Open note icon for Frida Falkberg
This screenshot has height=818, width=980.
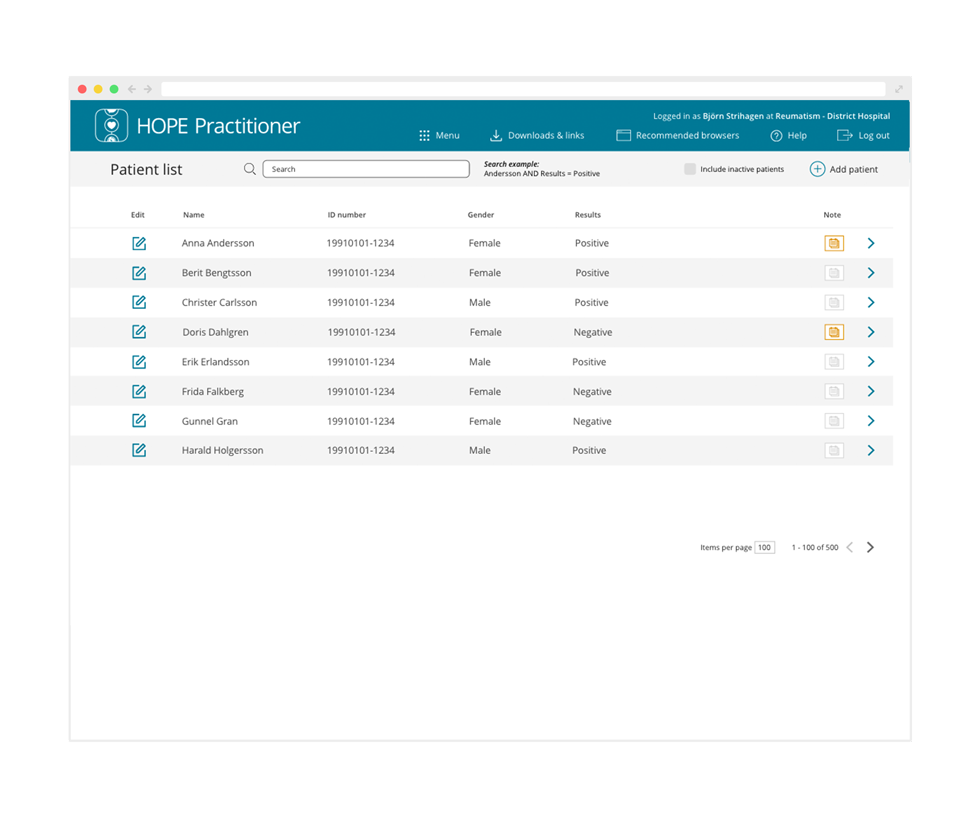[x=834, y=391]
